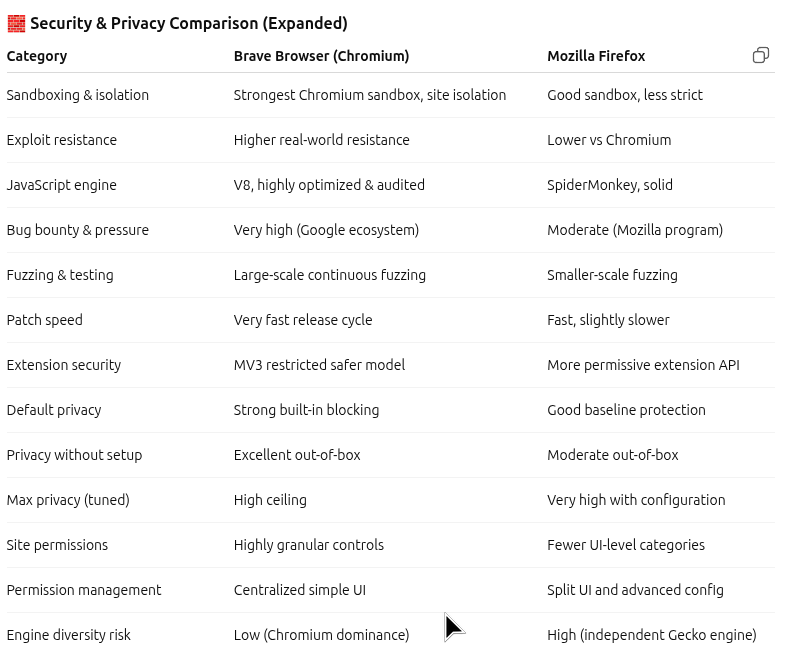
Task: Click the Security & Privacy Comparison heading
Action: point(189,24)
